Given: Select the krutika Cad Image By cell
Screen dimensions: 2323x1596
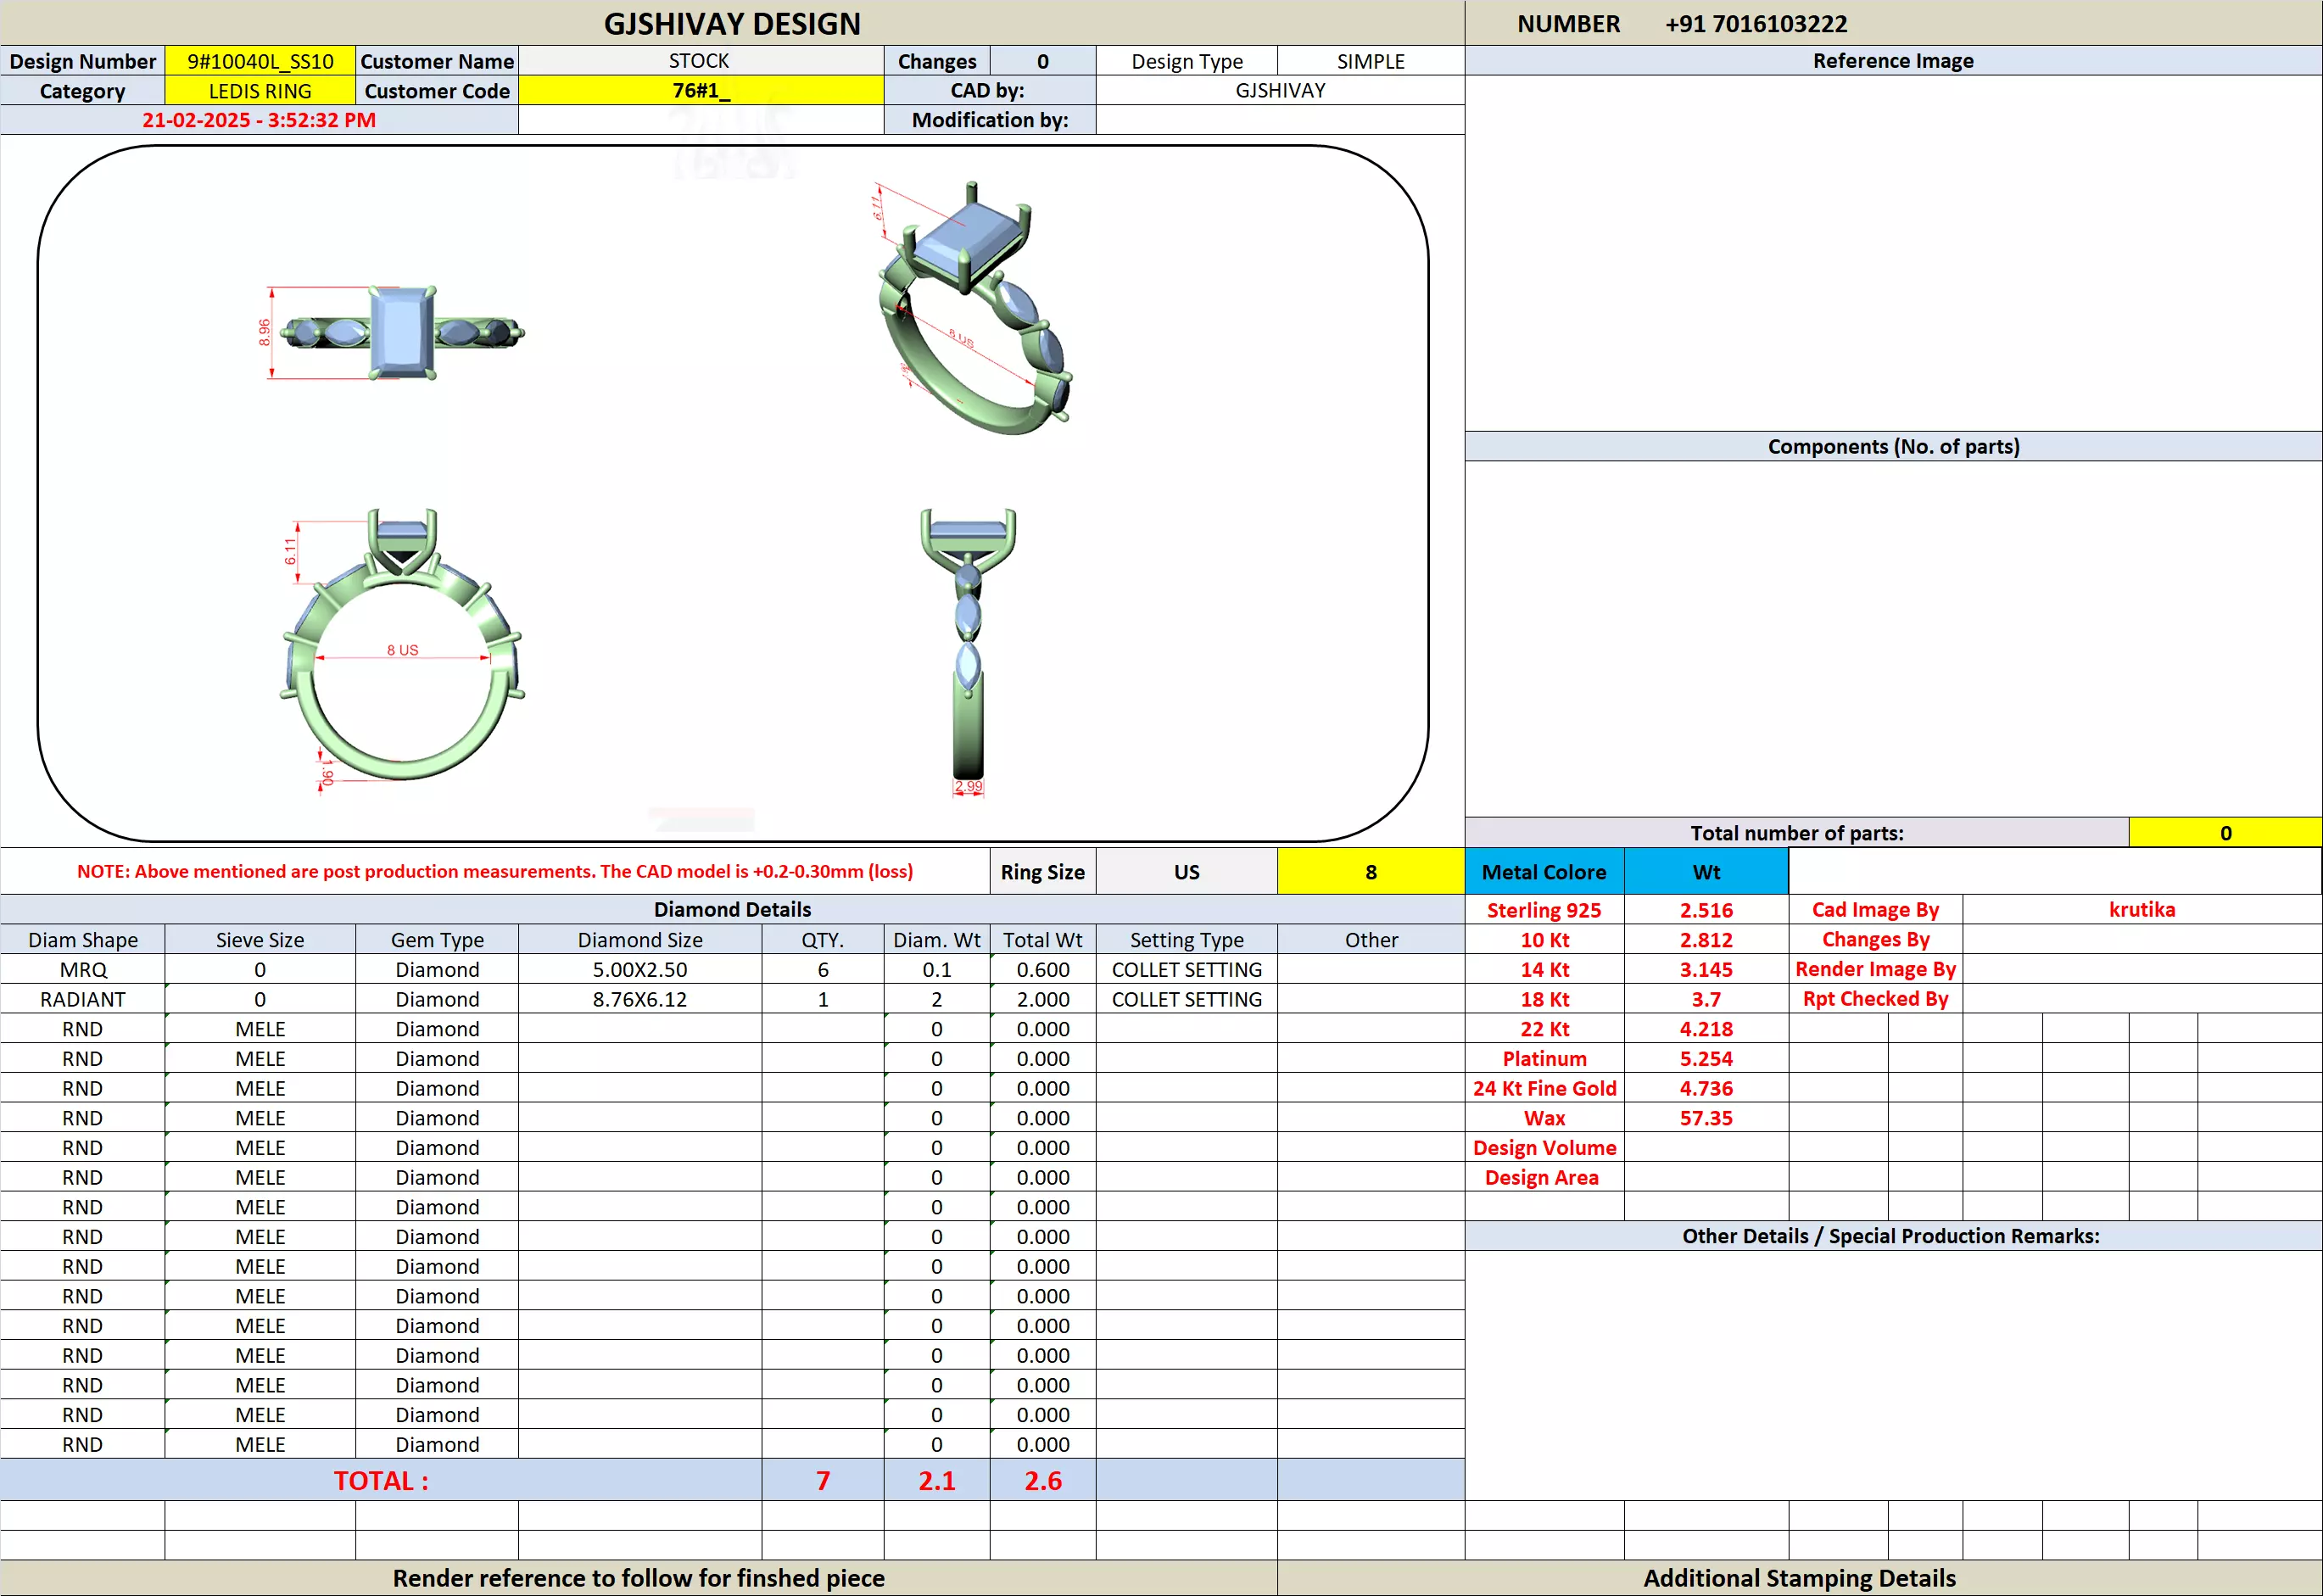Looking at the screenshot, I should pos(2141,910).
